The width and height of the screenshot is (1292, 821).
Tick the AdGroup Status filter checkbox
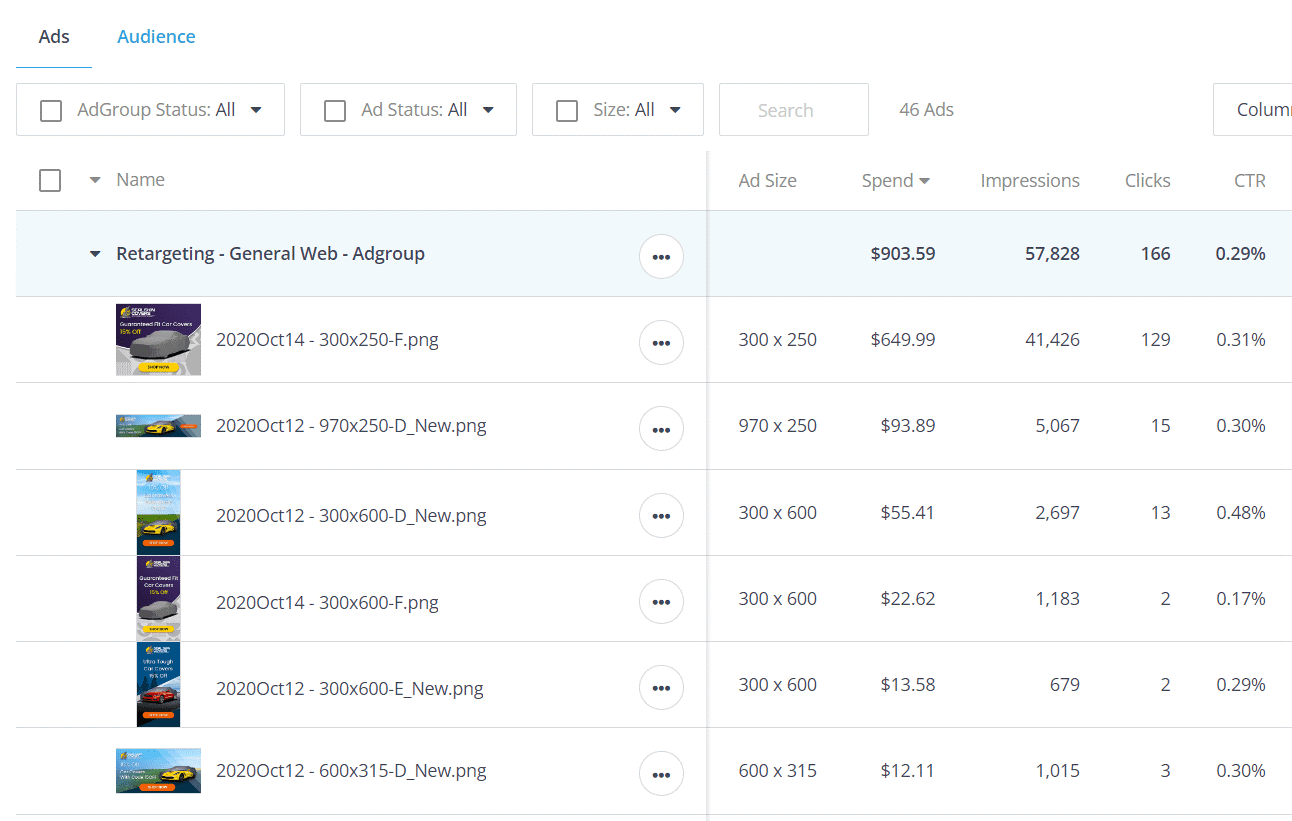tap(51, 110)
